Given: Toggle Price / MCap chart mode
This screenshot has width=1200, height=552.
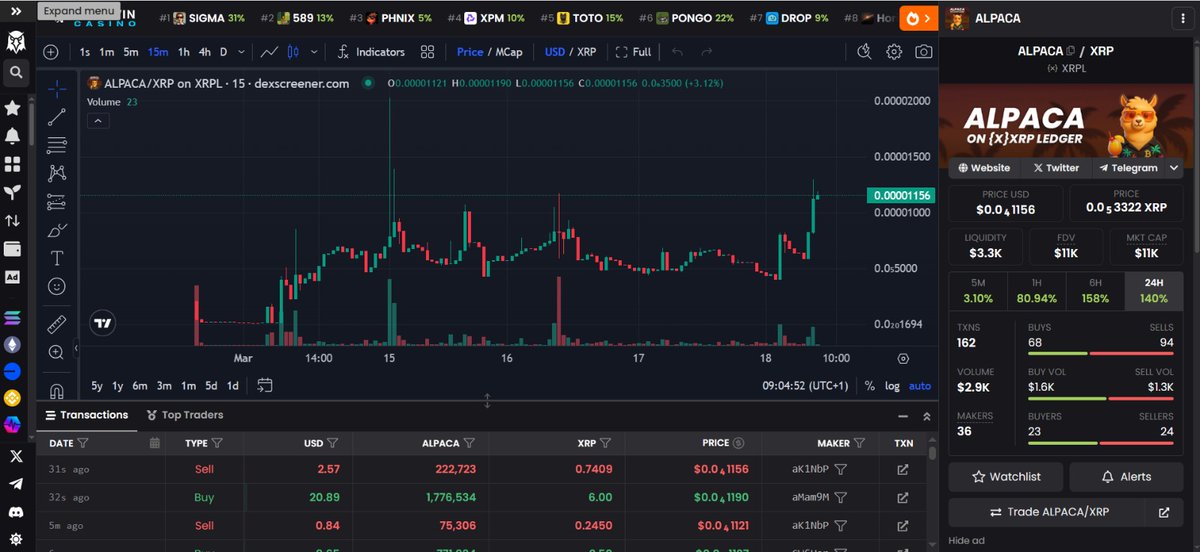Looking at the screenshot, I should pos(489,52).
